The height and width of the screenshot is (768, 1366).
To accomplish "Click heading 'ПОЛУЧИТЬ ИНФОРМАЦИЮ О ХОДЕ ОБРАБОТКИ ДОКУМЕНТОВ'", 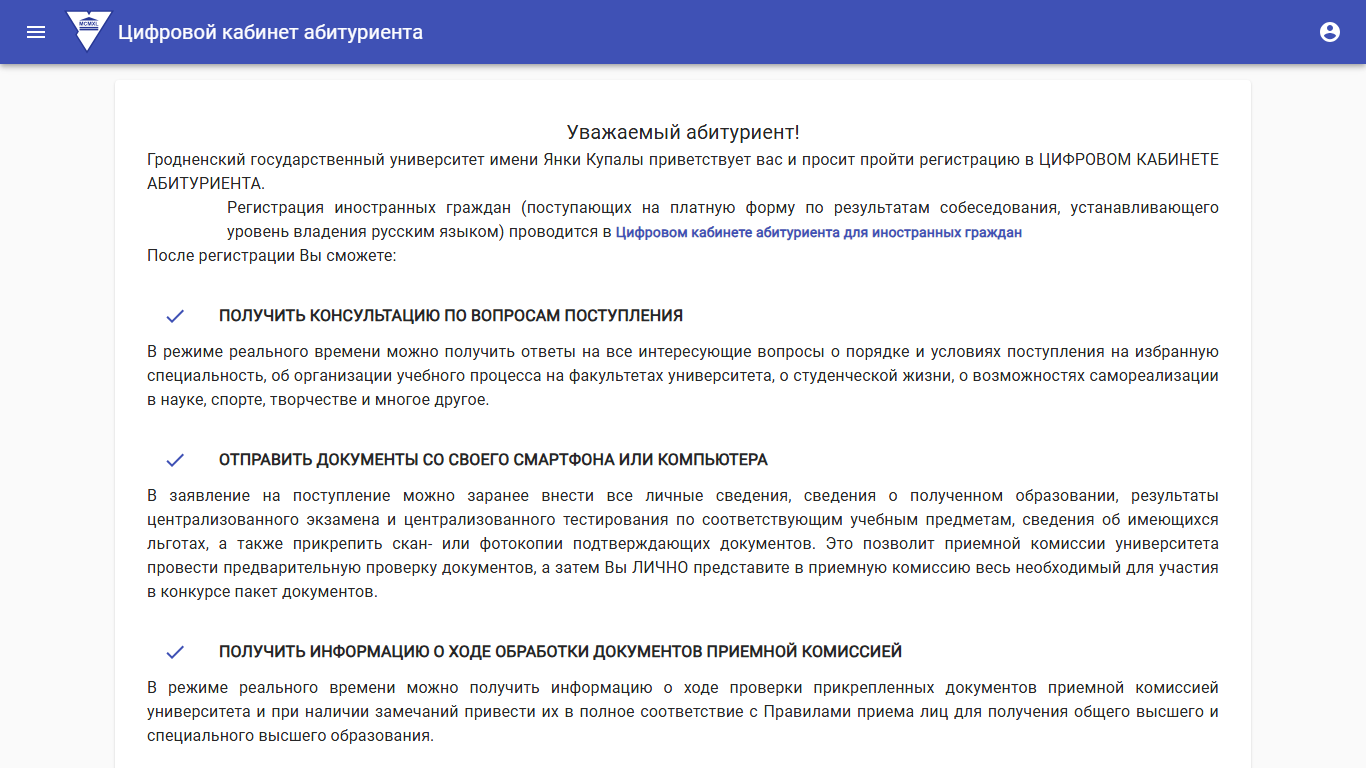I will pyautogui.click(x=560, y=652).
